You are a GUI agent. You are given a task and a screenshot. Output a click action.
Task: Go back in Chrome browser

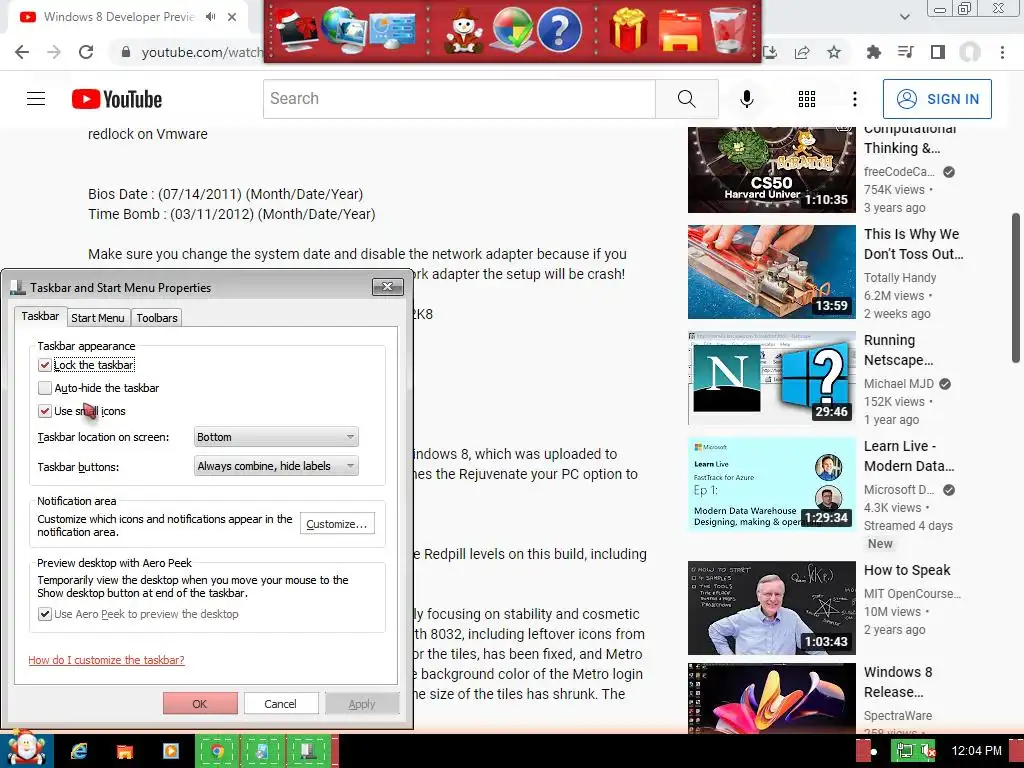click(22, 52)
